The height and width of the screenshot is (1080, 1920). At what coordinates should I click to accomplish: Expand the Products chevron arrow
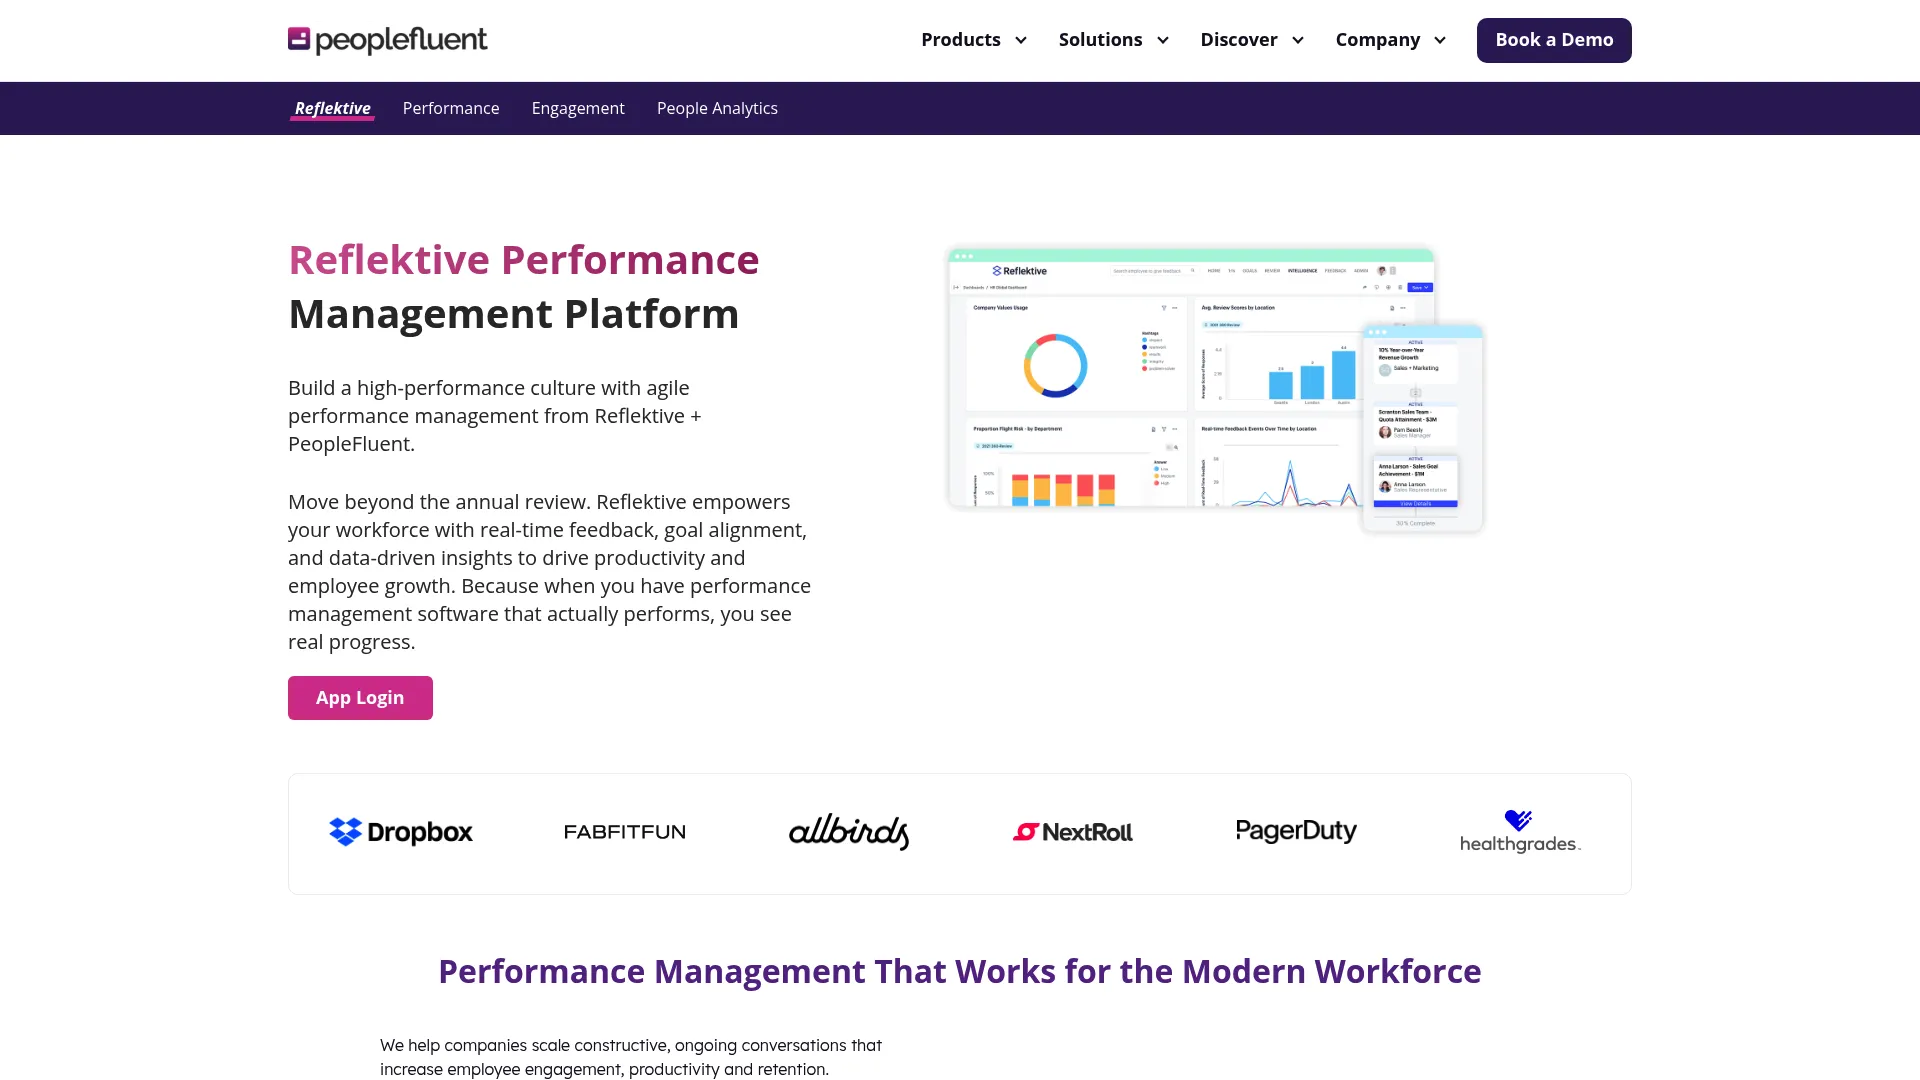[x=1021, y=40]
